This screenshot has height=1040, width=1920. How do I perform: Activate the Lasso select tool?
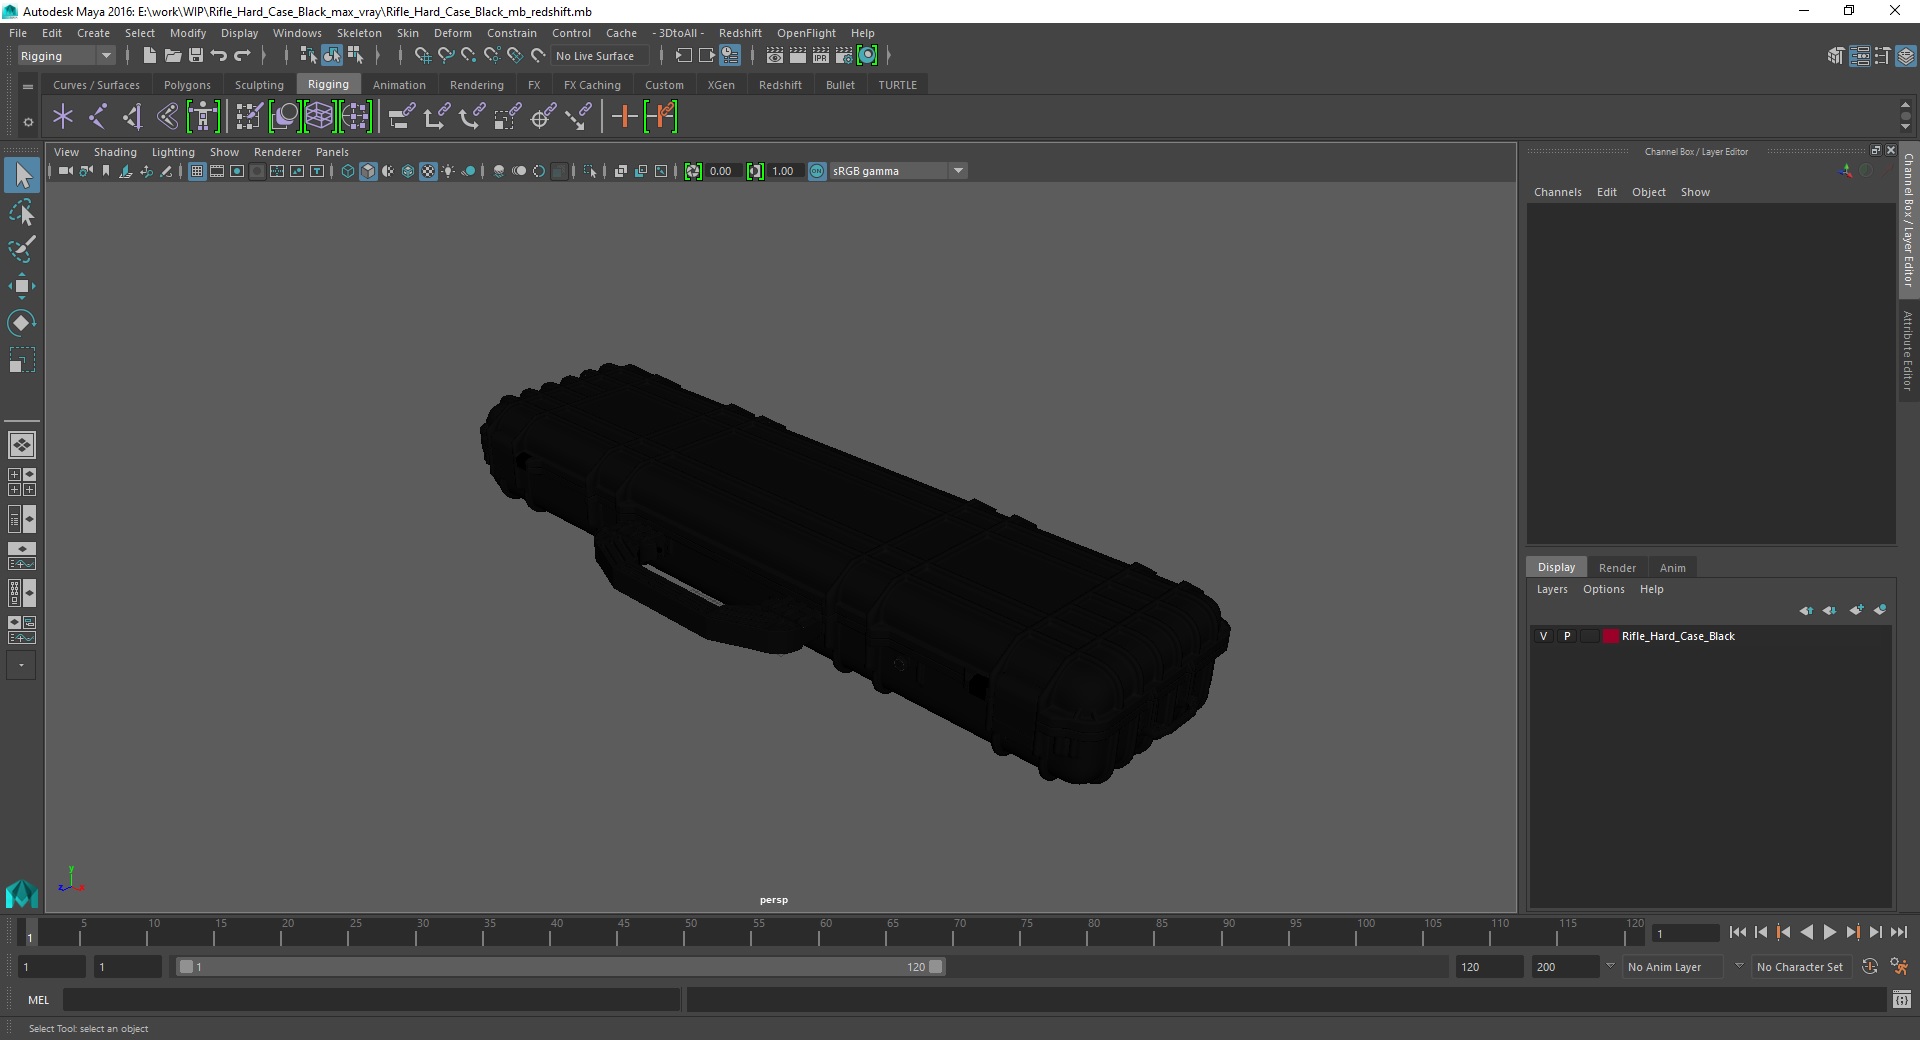(22, 212)
